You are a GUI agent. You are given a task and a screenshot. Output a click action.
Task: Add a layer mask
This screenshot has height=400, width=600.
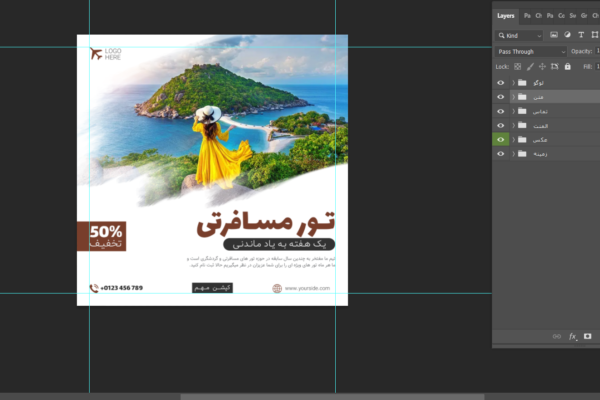coord(587,336)
